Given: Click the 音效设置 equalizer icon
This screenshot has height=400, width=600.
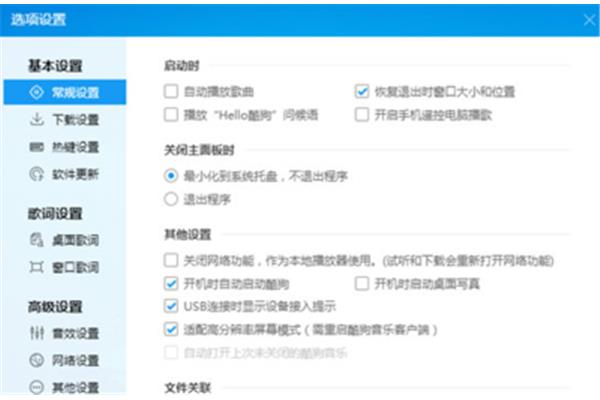Looking at the screenshot, I should (x=37, y=333).
